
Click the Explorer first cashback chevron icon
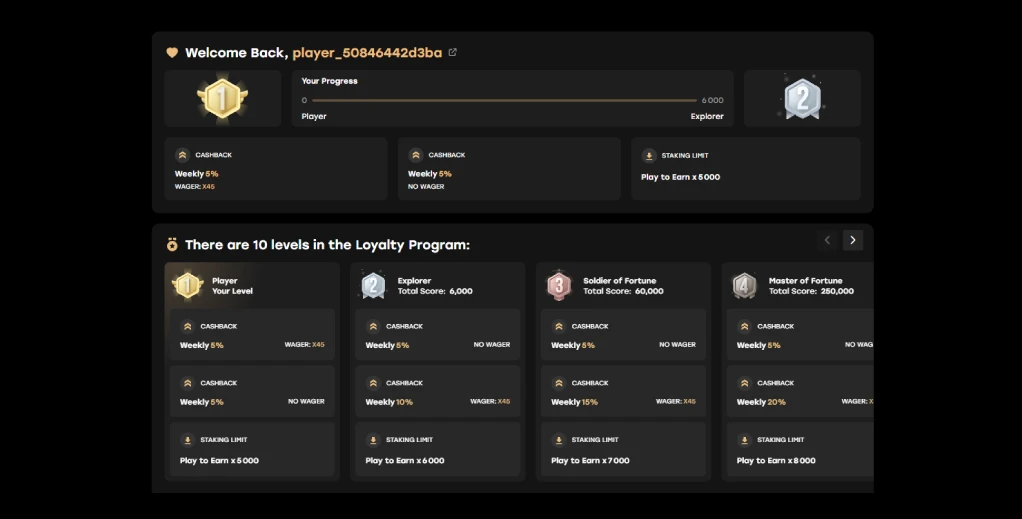[x=373, y=326]
